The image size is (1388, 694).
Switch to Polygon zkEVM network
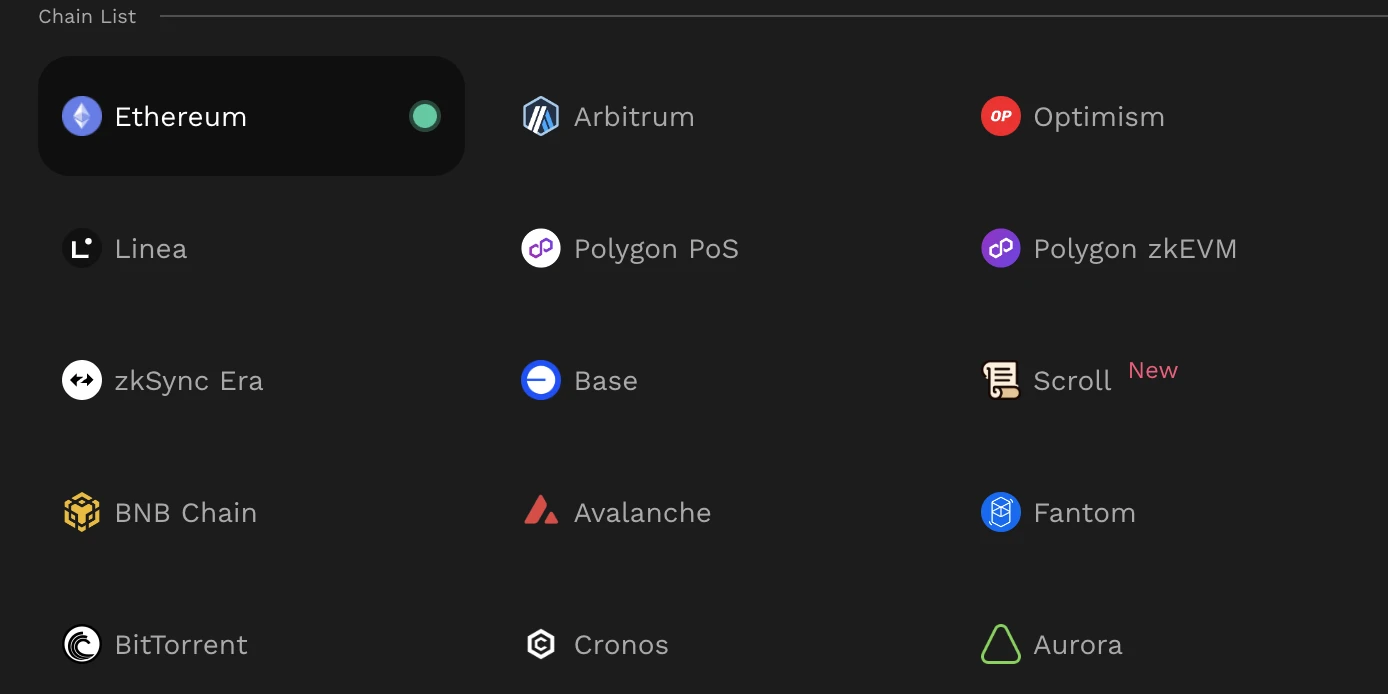pos(1135,248)
